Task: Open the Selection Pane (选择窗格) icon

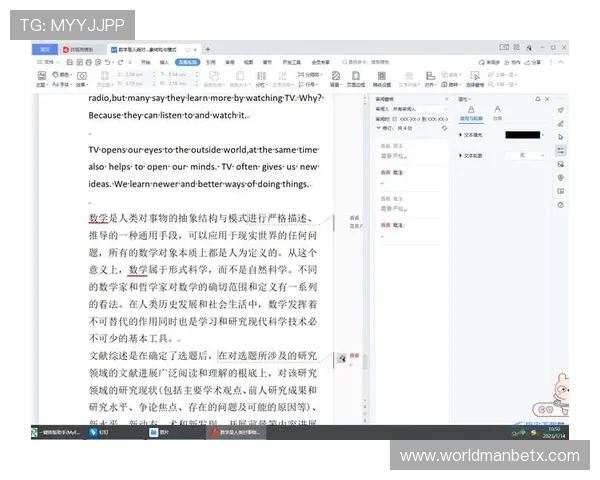Action: click(475, 79)
